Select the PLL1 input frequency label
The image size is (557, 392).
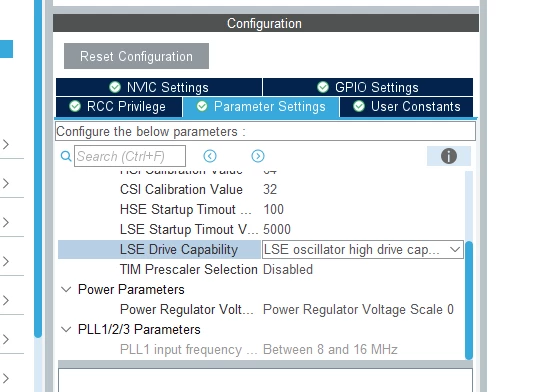pos(188,350)
